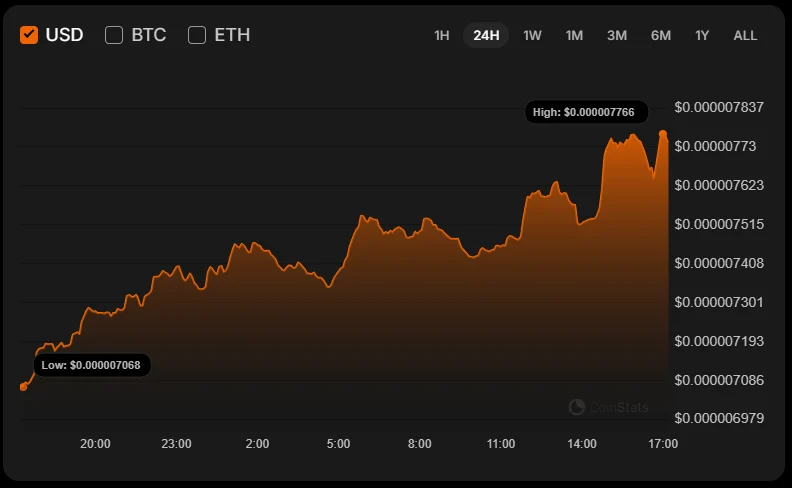Click the Low price label

coord(91,365)
